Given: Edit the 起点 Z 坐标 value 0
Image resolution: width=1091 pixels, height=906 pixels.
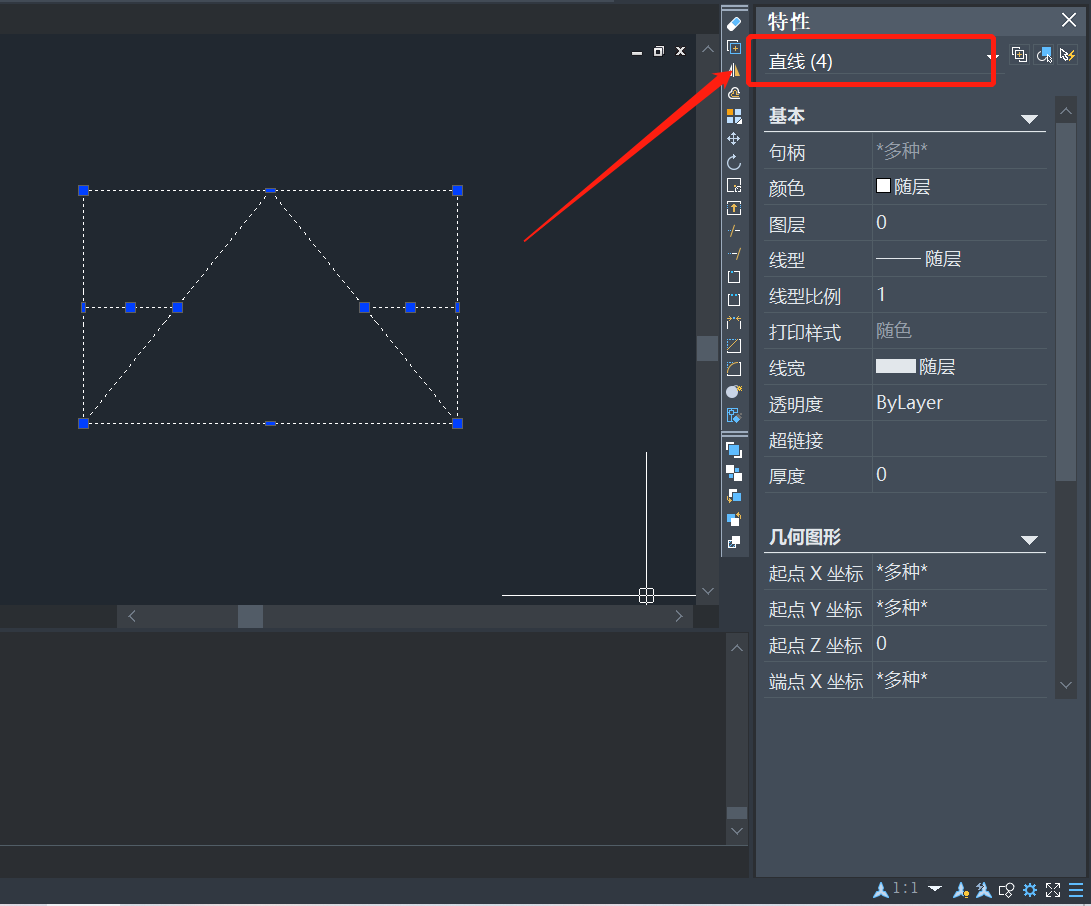Looking at the screenshot, I should (x=959, y=644).
